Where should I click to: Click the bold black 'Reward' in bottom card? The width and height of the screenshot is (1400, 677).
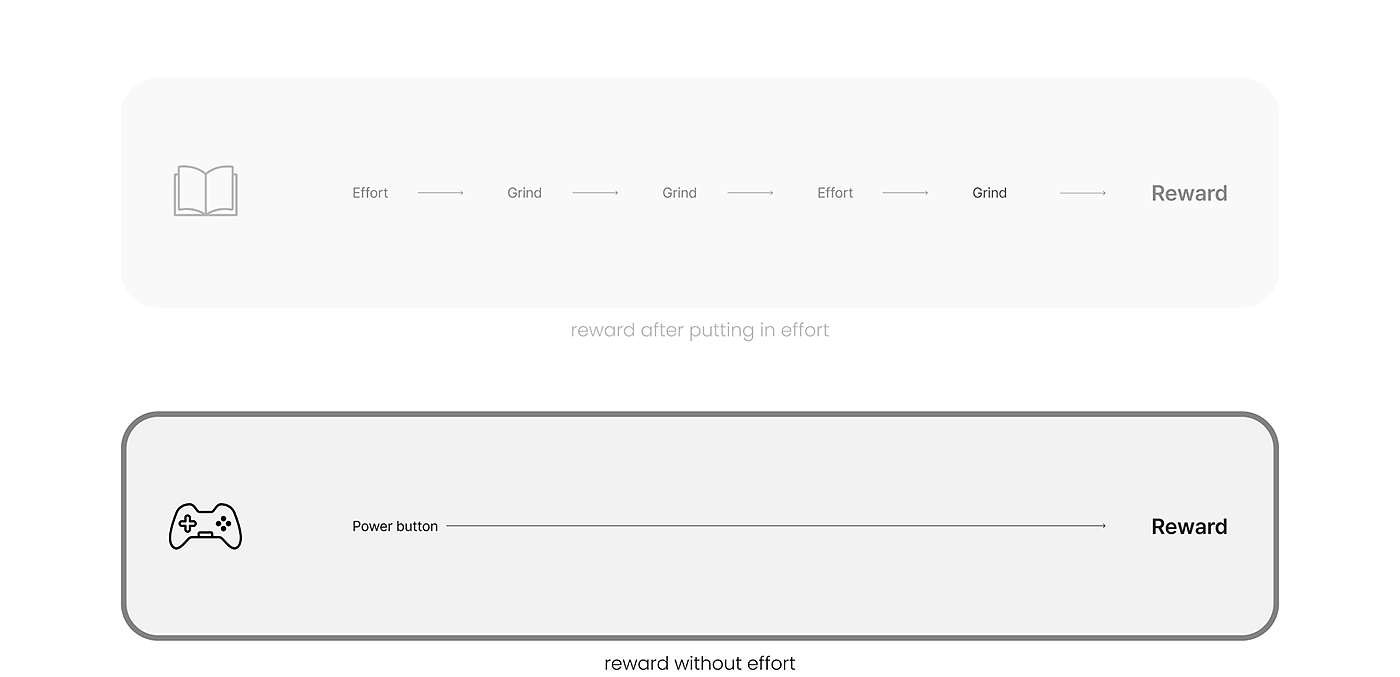[1189, 527]
